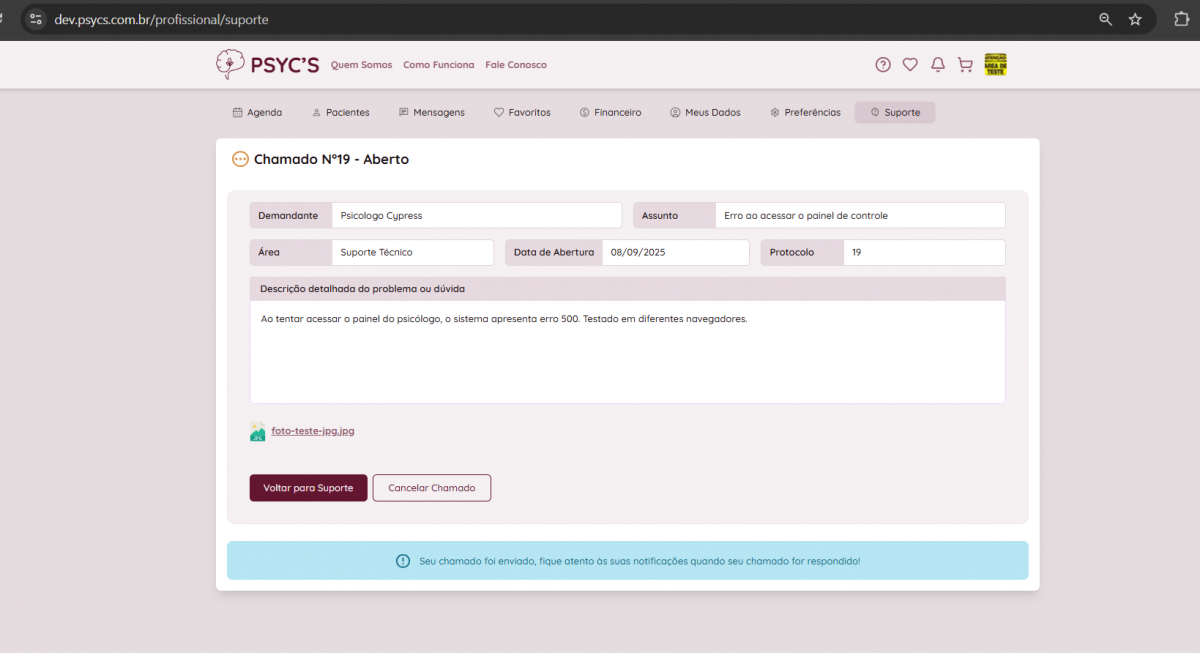This screenshot has width=1200, height=653.
Task: Click the Assunto input field
Action: tap(860, 216)
